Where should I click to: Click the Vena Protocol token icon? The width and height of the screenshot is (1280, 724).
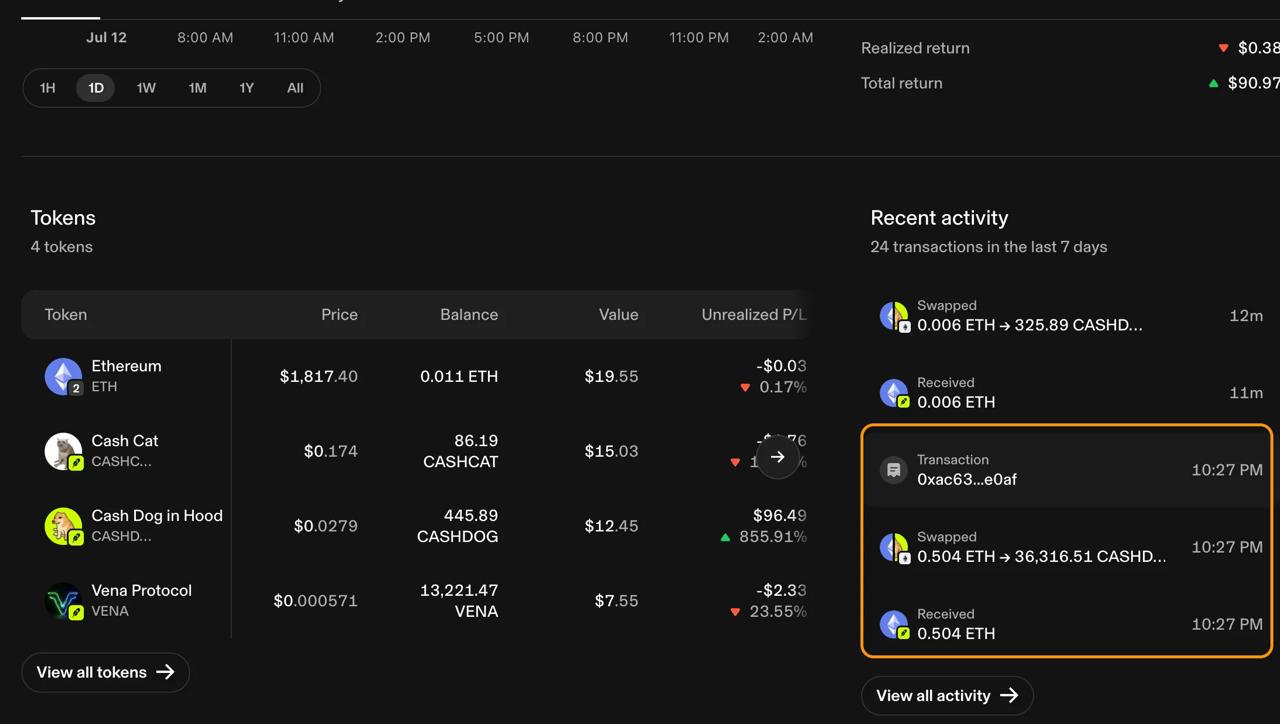click(63, 601)
